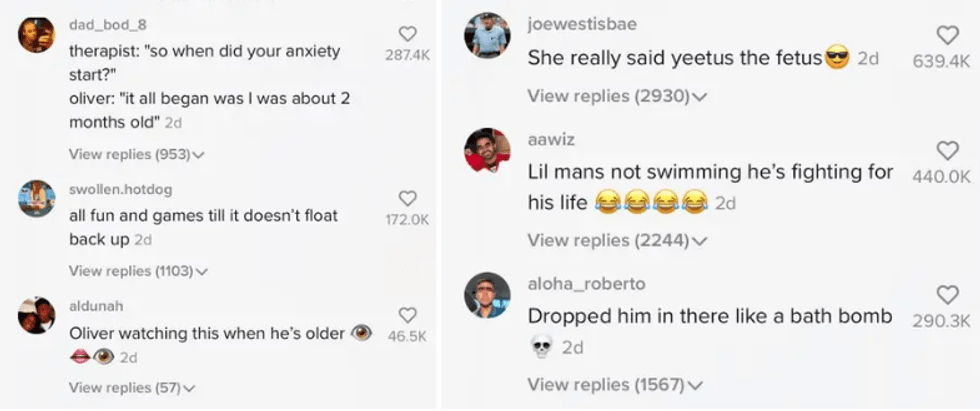This screenshot has height=411, width=980.
Task: Like aldunah's Oliver comment
Action: (407, 315)
